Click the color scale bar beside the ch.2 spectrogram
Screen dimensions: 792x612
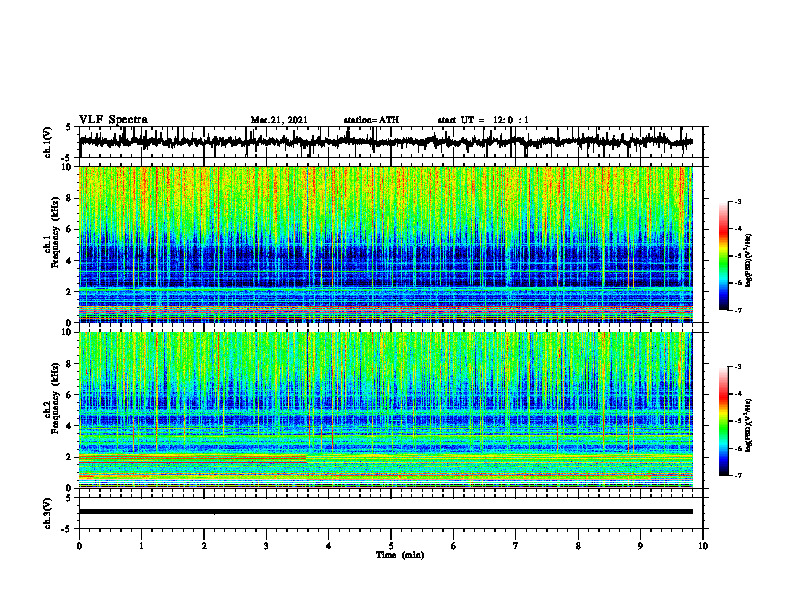[723, 421]
